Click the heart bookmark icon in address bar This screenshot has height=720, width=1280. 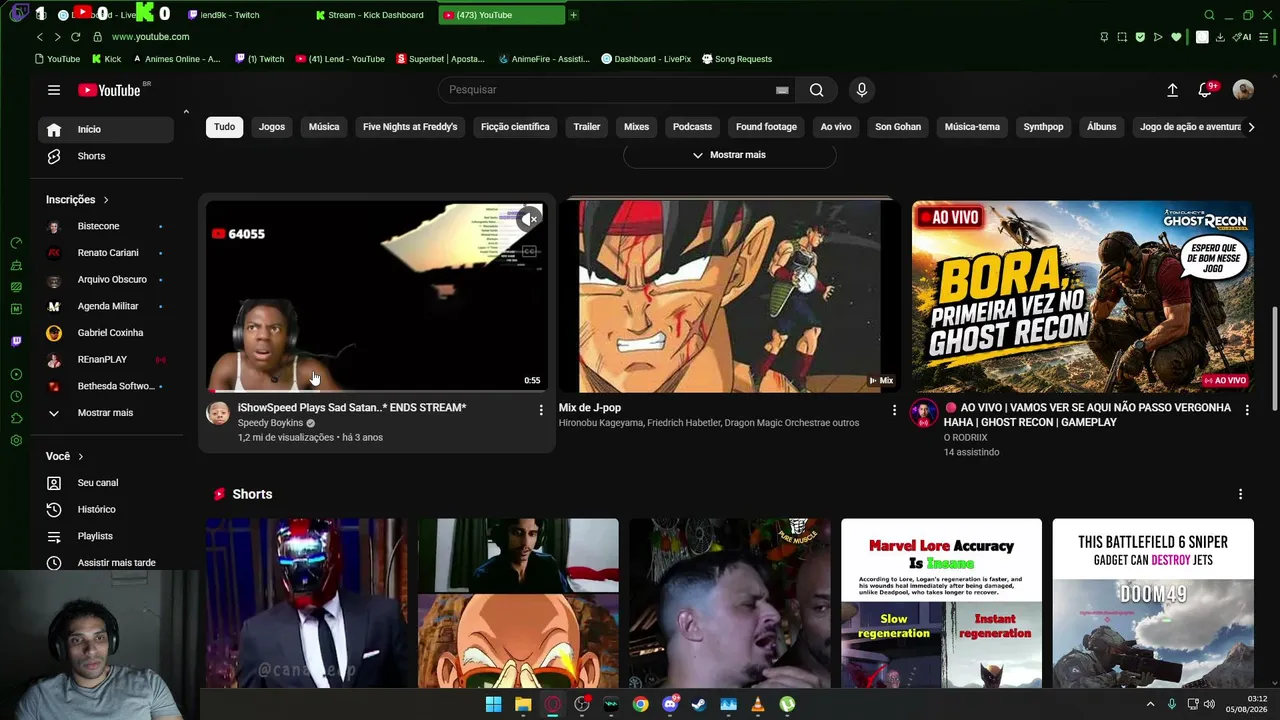[x=1176, y=37]
